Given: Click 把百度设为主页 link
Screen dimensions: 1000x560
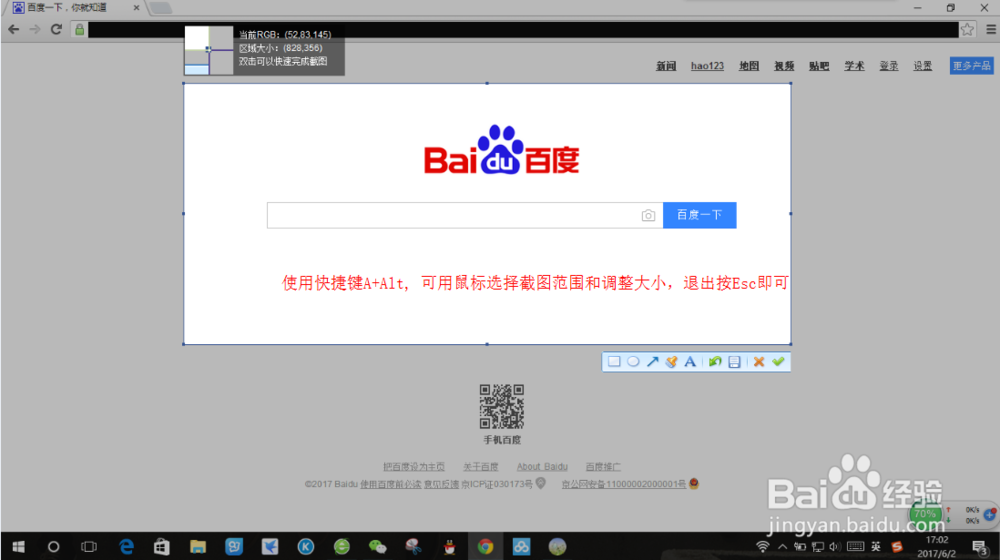Looking at the screenshot, I should (414, 467).
